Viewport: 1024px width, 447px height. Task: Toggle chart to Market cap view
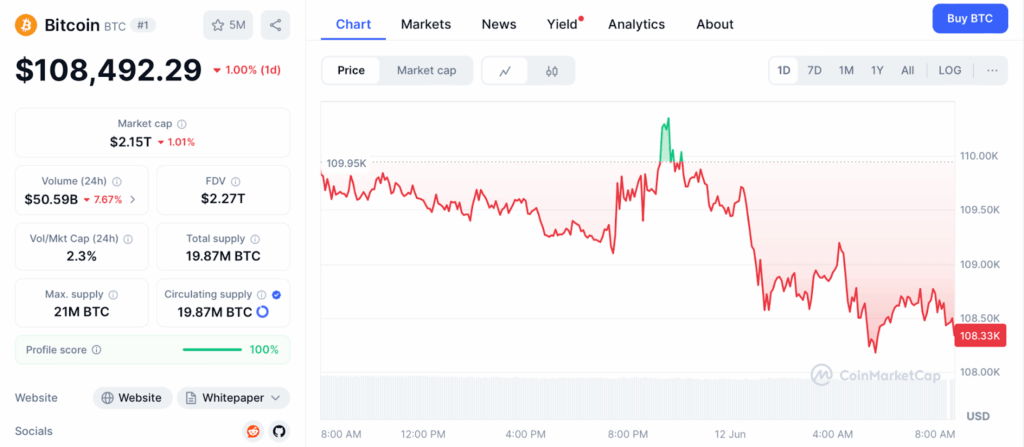click(x=426, y=71)
